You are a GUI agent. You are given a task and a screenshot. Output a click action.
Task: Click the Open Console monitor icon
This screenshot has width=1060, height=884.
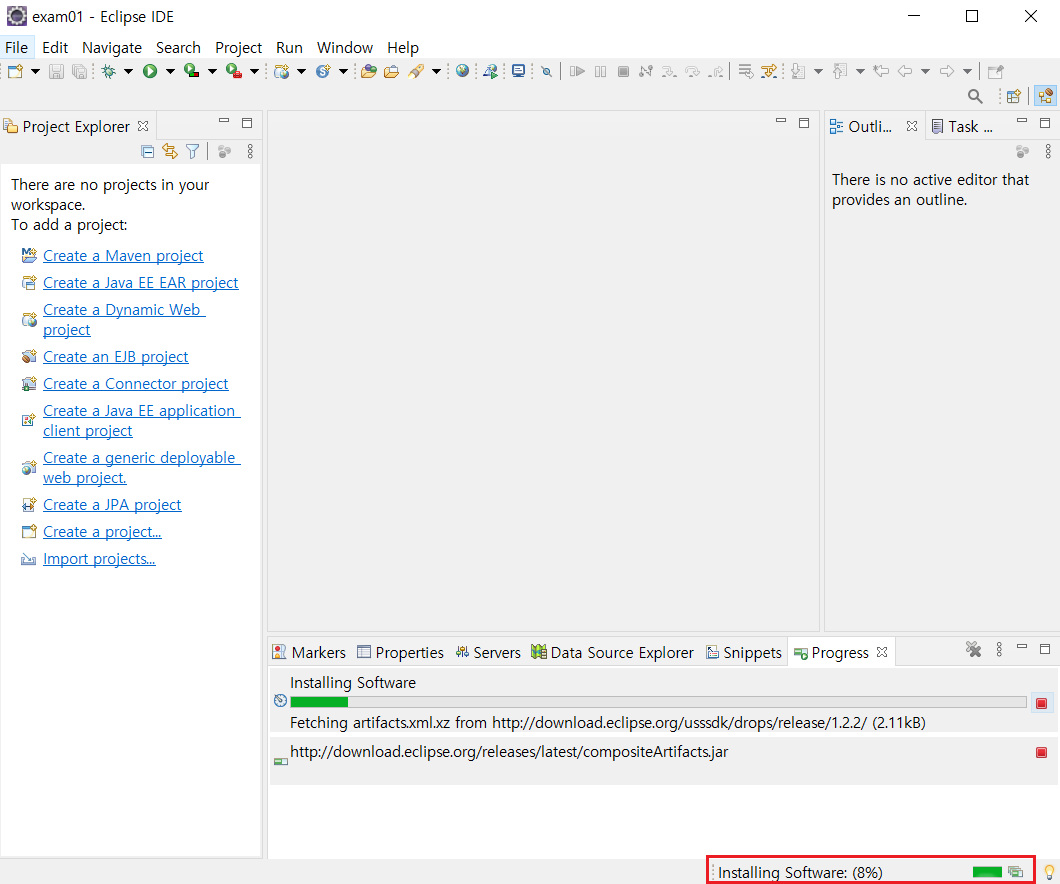pyautogui.click(x=519, y=71)
